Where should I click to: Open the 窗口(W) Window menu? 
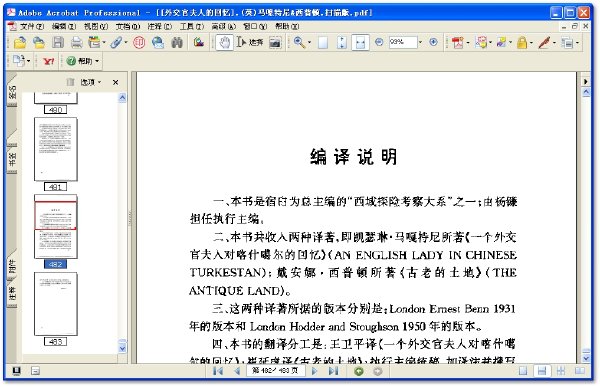pos(255,26)
